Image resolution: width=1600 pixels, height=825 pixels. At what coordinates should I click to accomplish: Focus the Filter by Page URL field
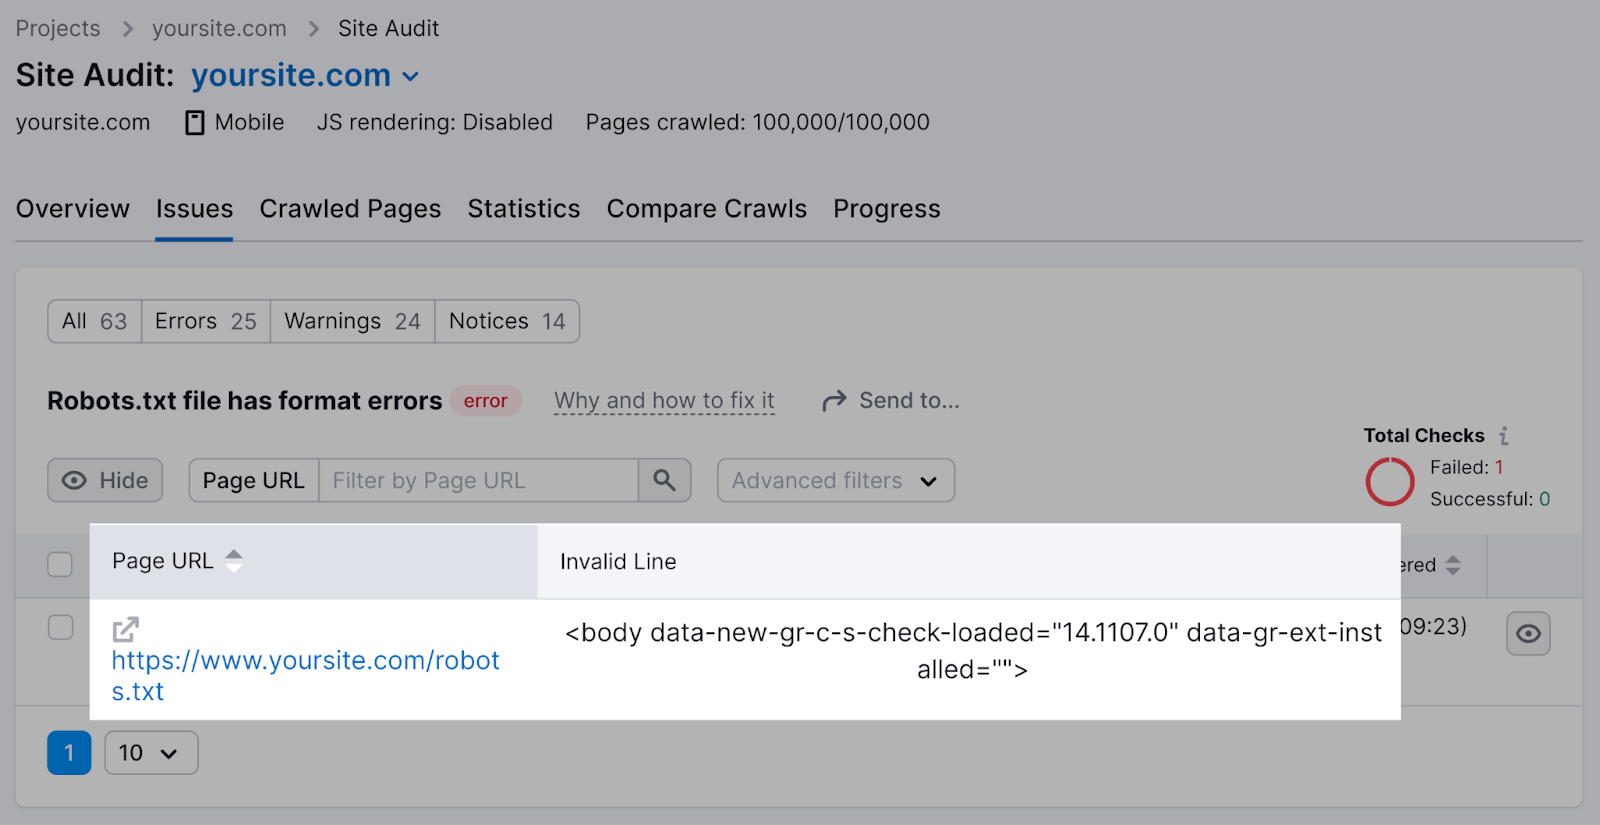click(478, 480)
